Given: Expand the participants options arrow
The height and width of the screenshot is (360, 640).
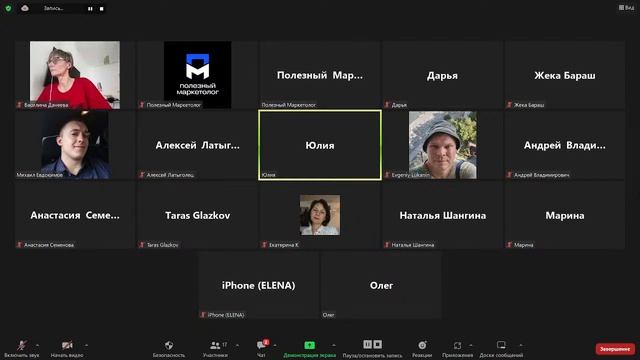Looking at the screenshot, I should pos(237,345).
